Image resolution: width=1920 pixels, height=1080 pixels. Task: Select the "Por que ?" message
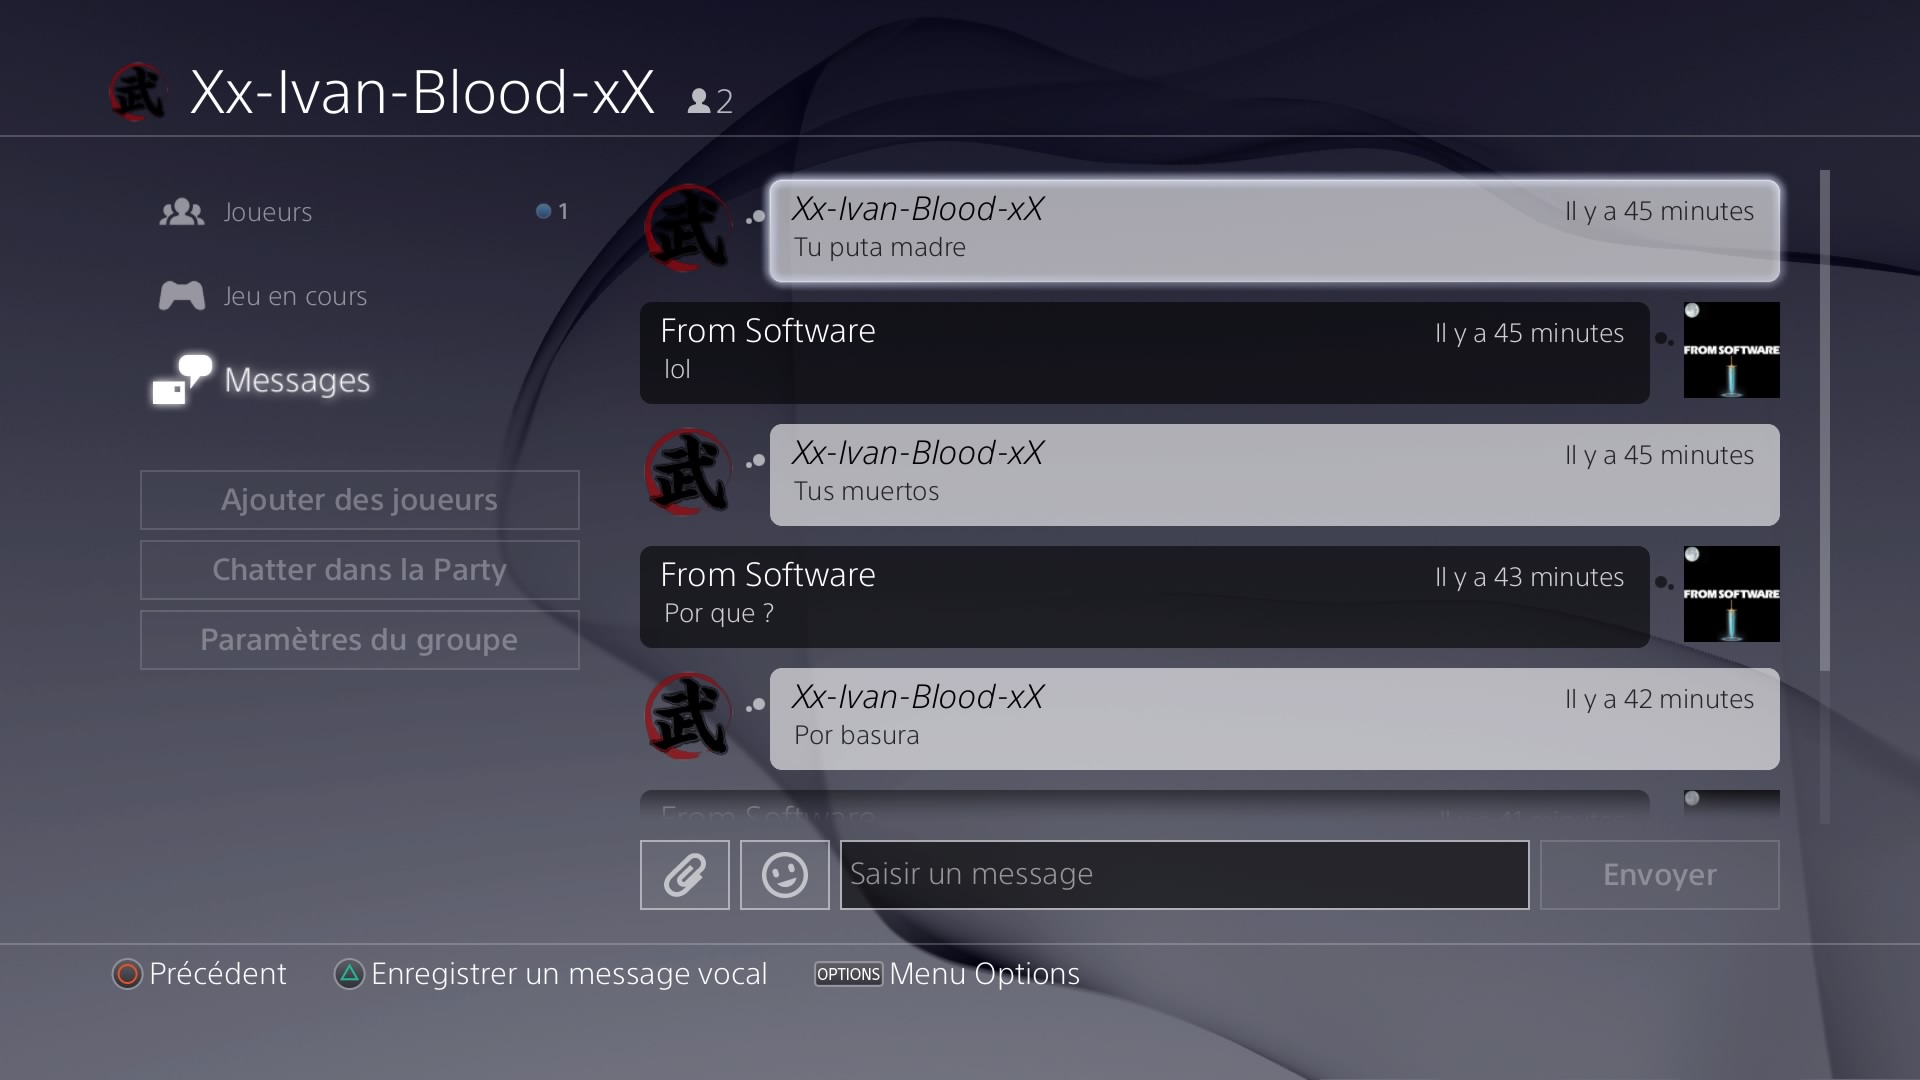click(1145, 597)
